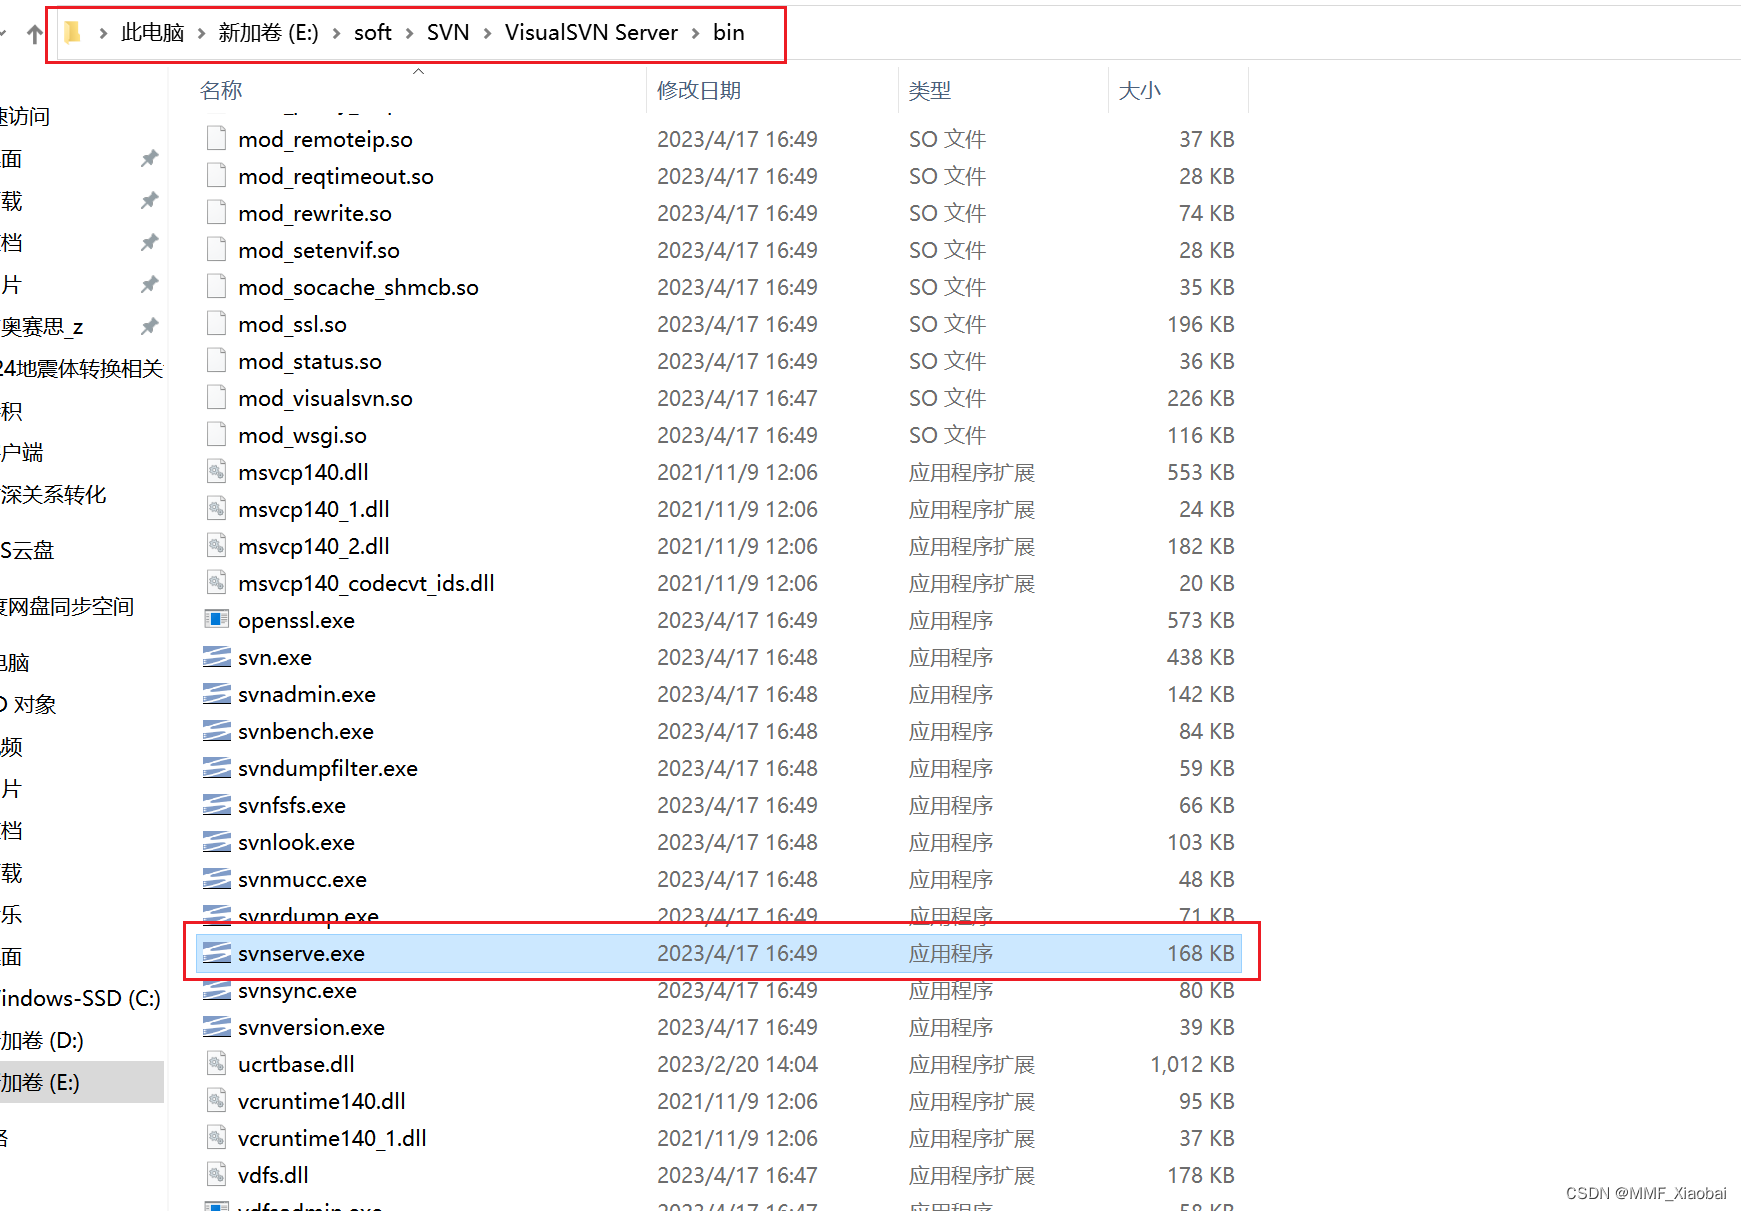Select the mod_rewrite.so file name

click(315, 213)
